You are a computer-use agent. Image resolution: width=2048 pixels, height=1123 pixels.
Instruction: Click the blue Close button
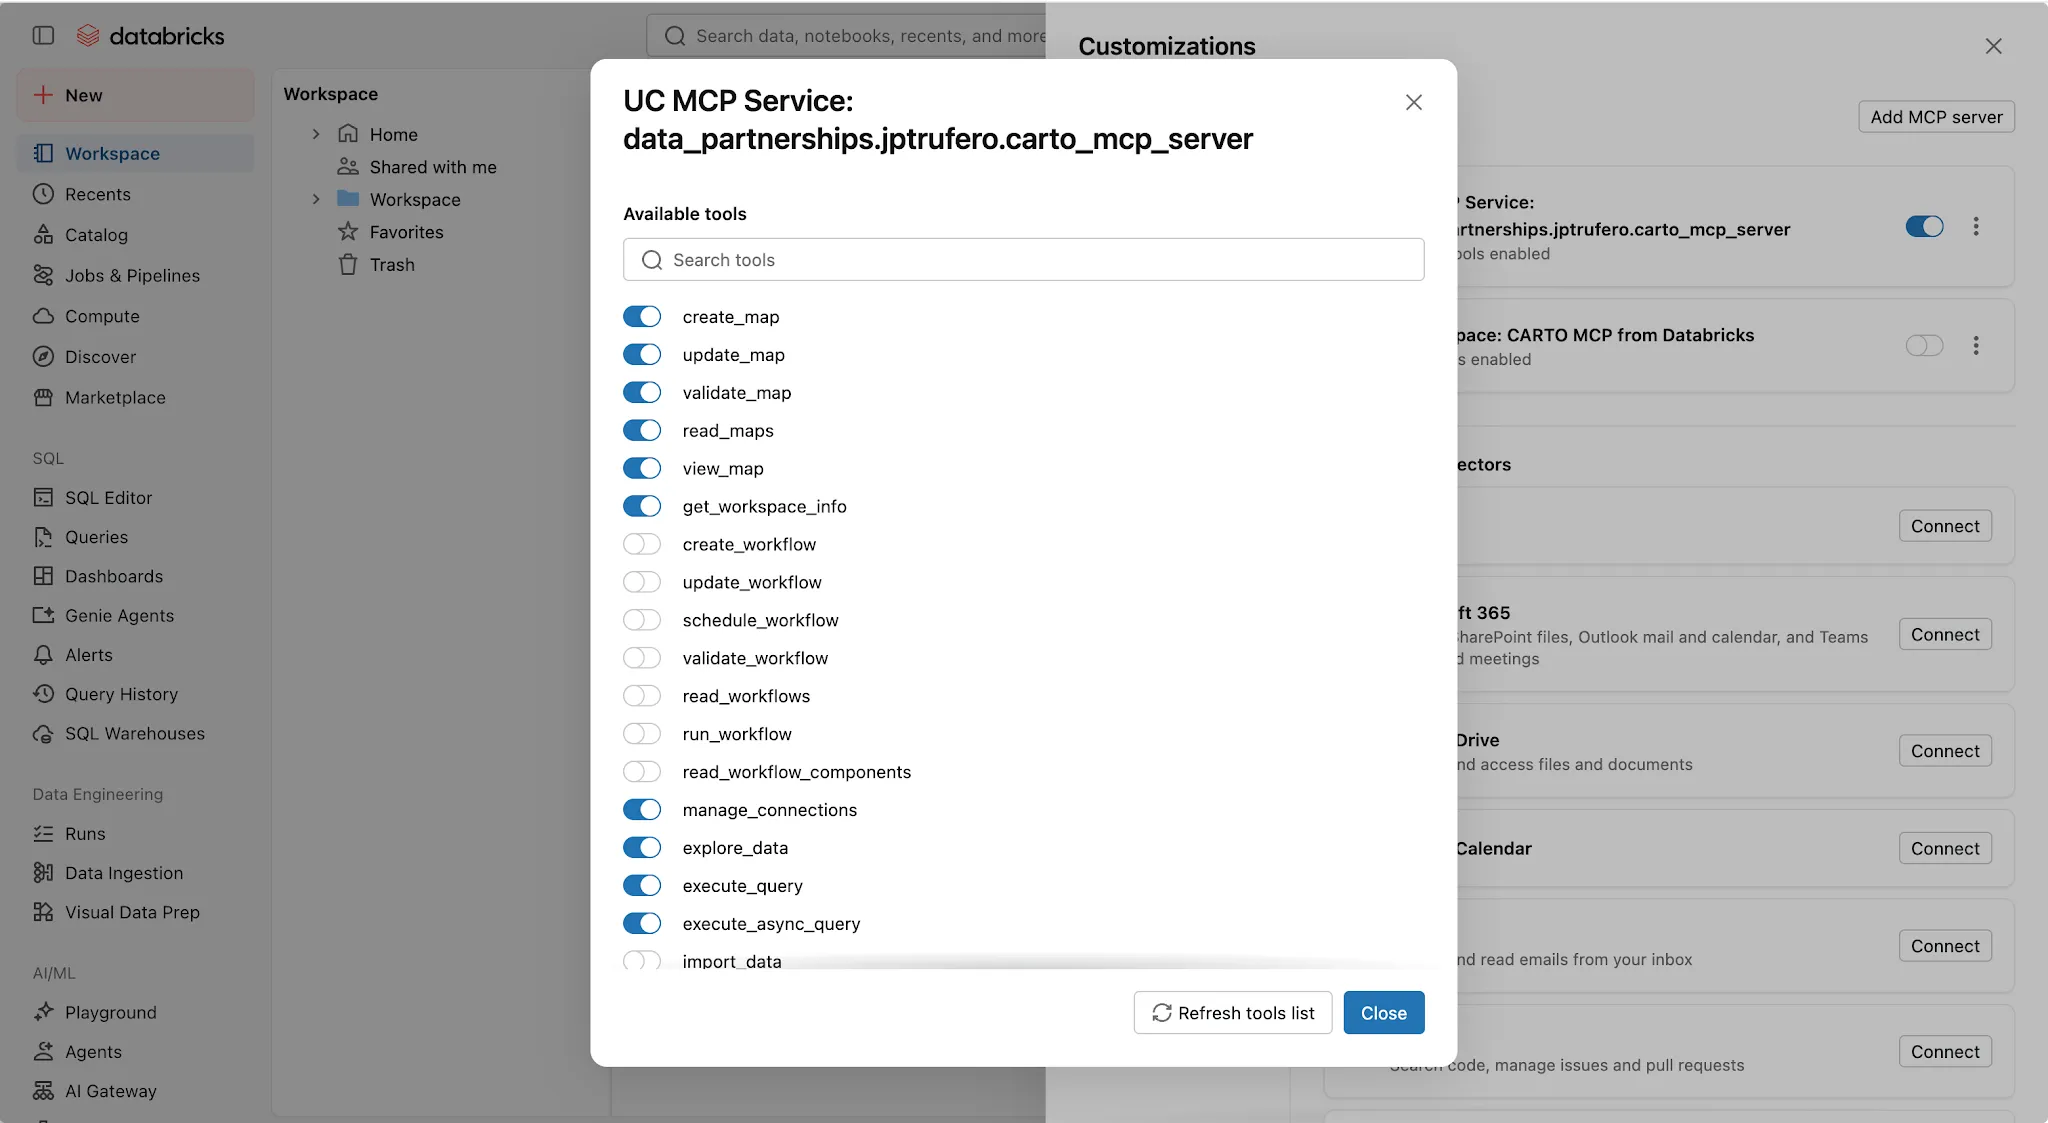click(x=1384, y=1013)
